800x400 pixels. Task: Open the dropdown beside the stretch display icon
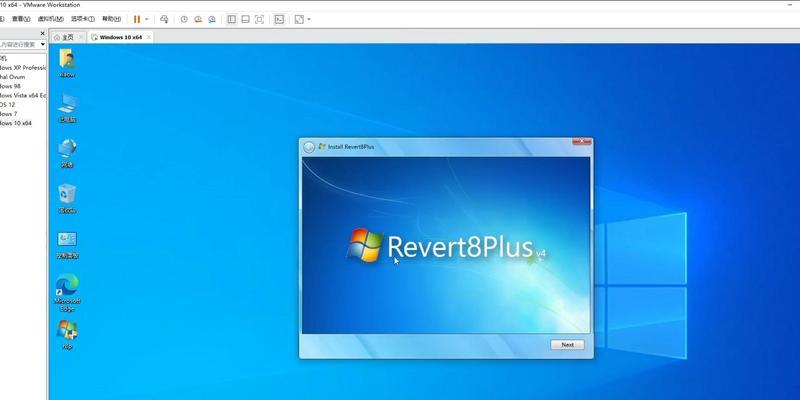click(309, 19)
